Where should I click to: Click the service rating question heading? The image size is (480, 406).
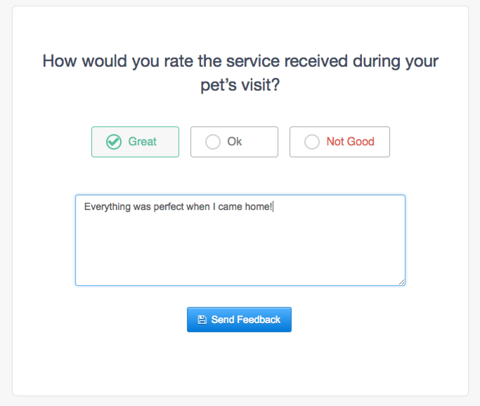coord(240,73)
